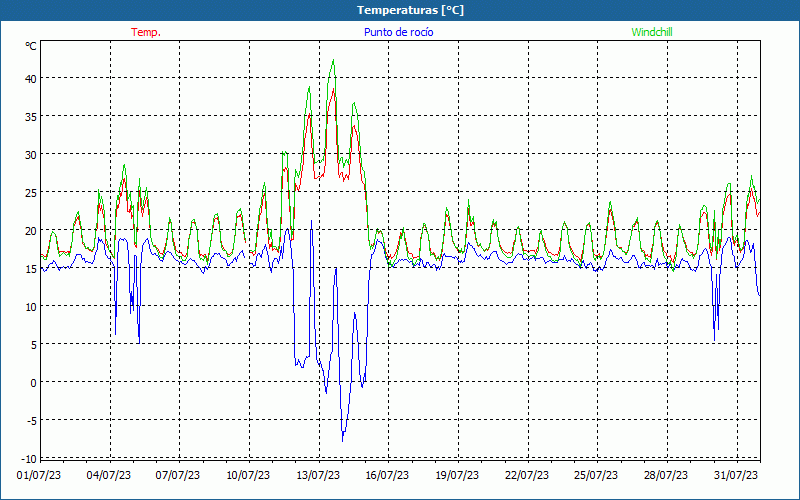Click the °C axis unit label
Image resolution: width=800 pixels, height=500 pixels.
click(31, 46)
